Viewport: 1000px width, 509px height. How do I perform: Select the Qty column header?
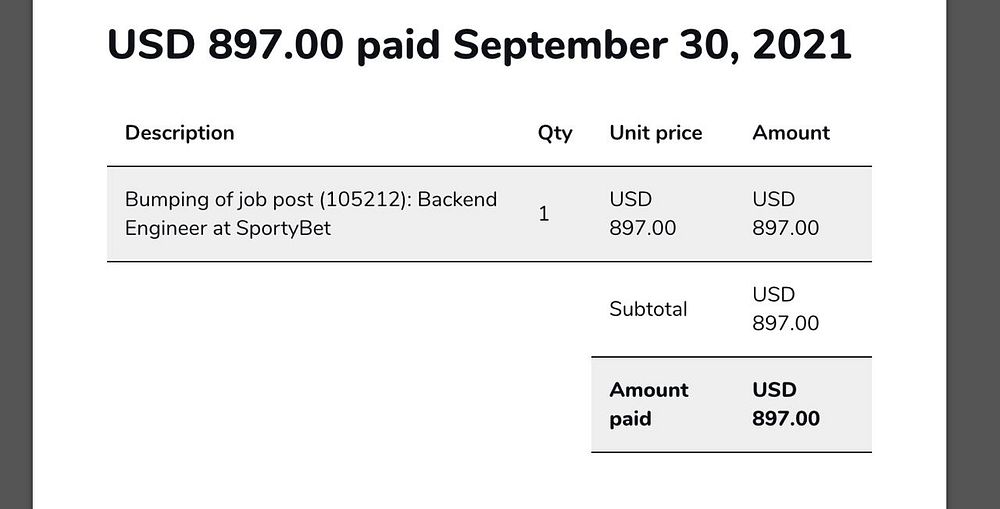coord(555,132)
